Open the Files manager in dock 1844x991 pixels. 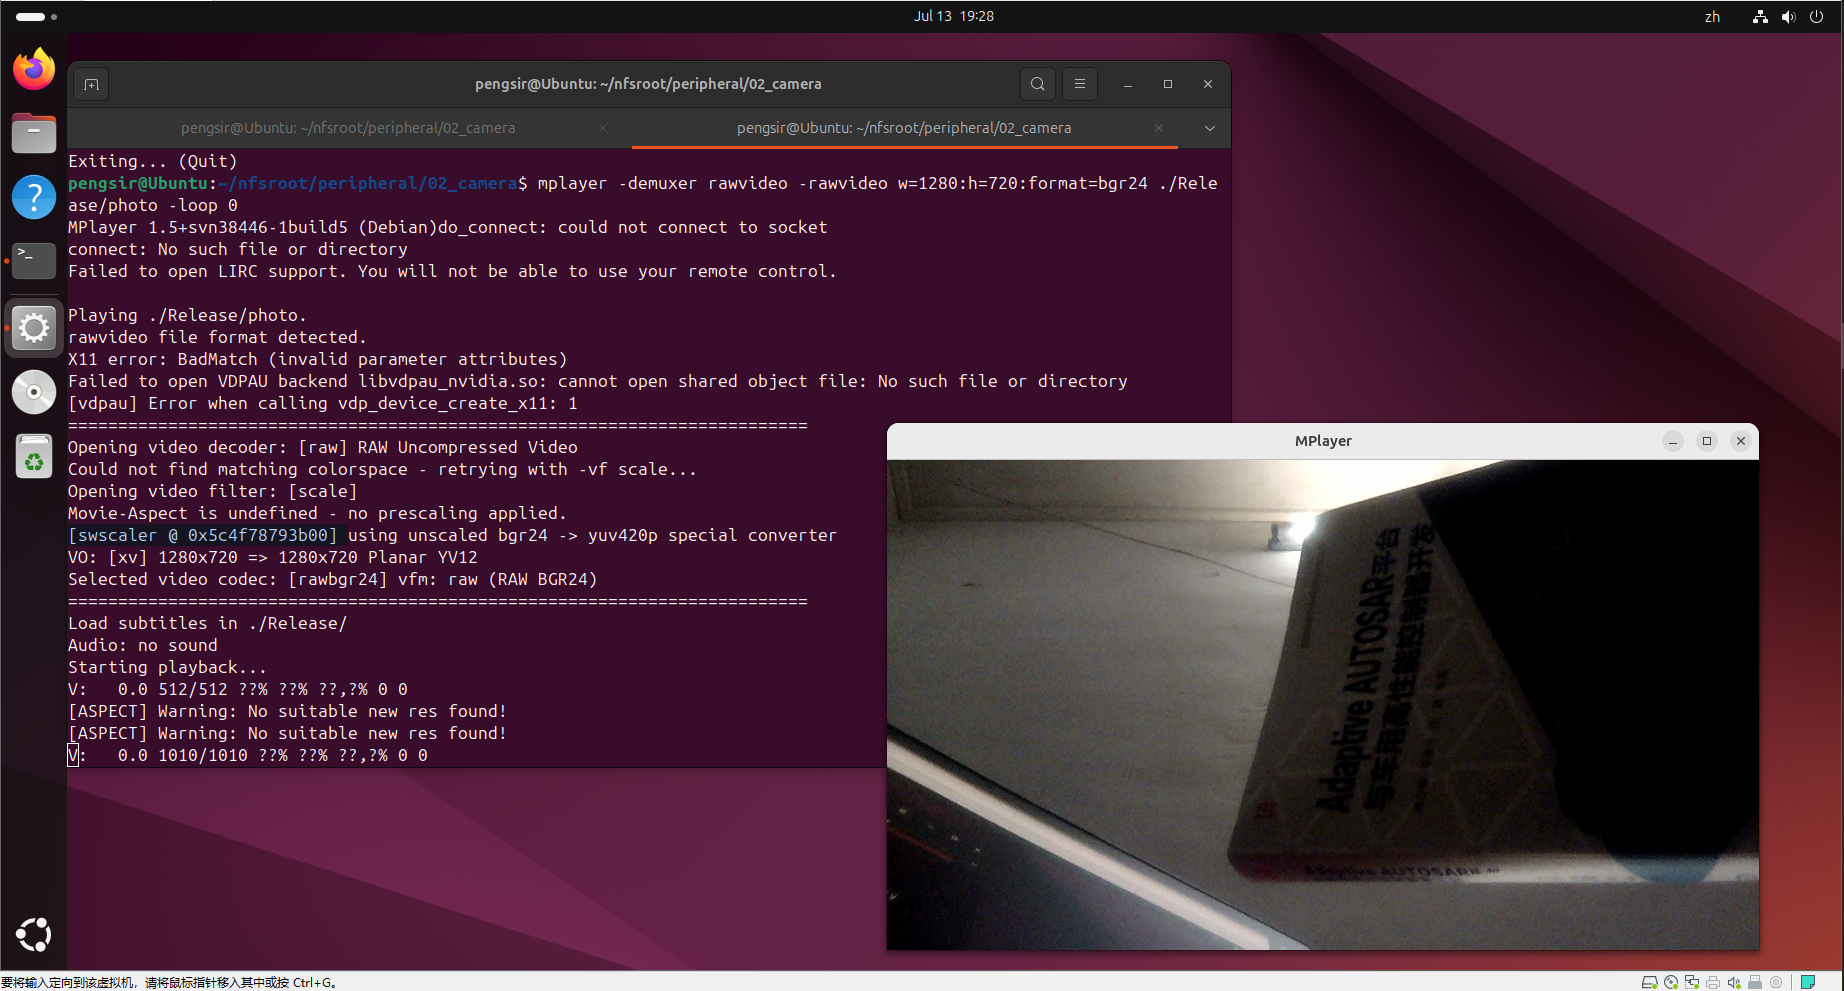click(34, 133)
